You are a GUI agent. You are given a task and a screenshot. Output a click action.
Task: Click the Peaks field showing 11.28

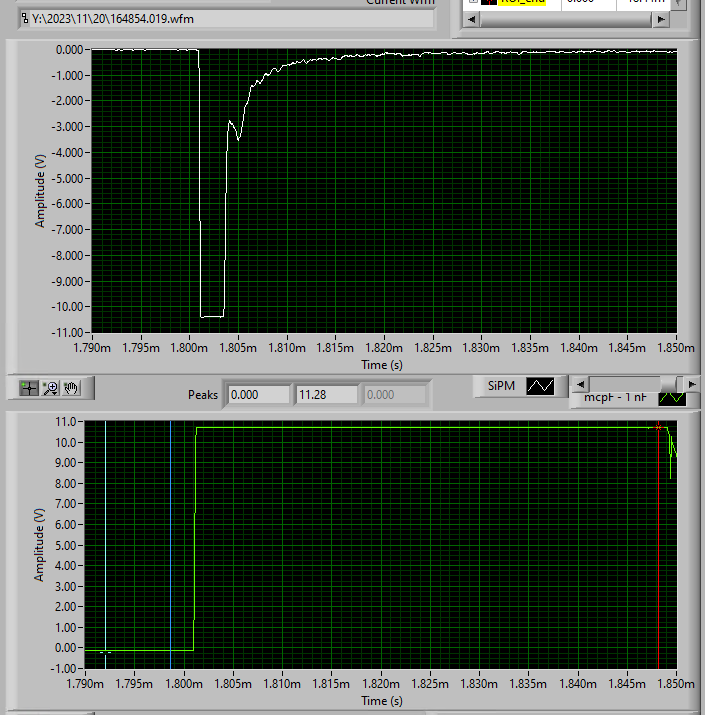coord(327,394)
